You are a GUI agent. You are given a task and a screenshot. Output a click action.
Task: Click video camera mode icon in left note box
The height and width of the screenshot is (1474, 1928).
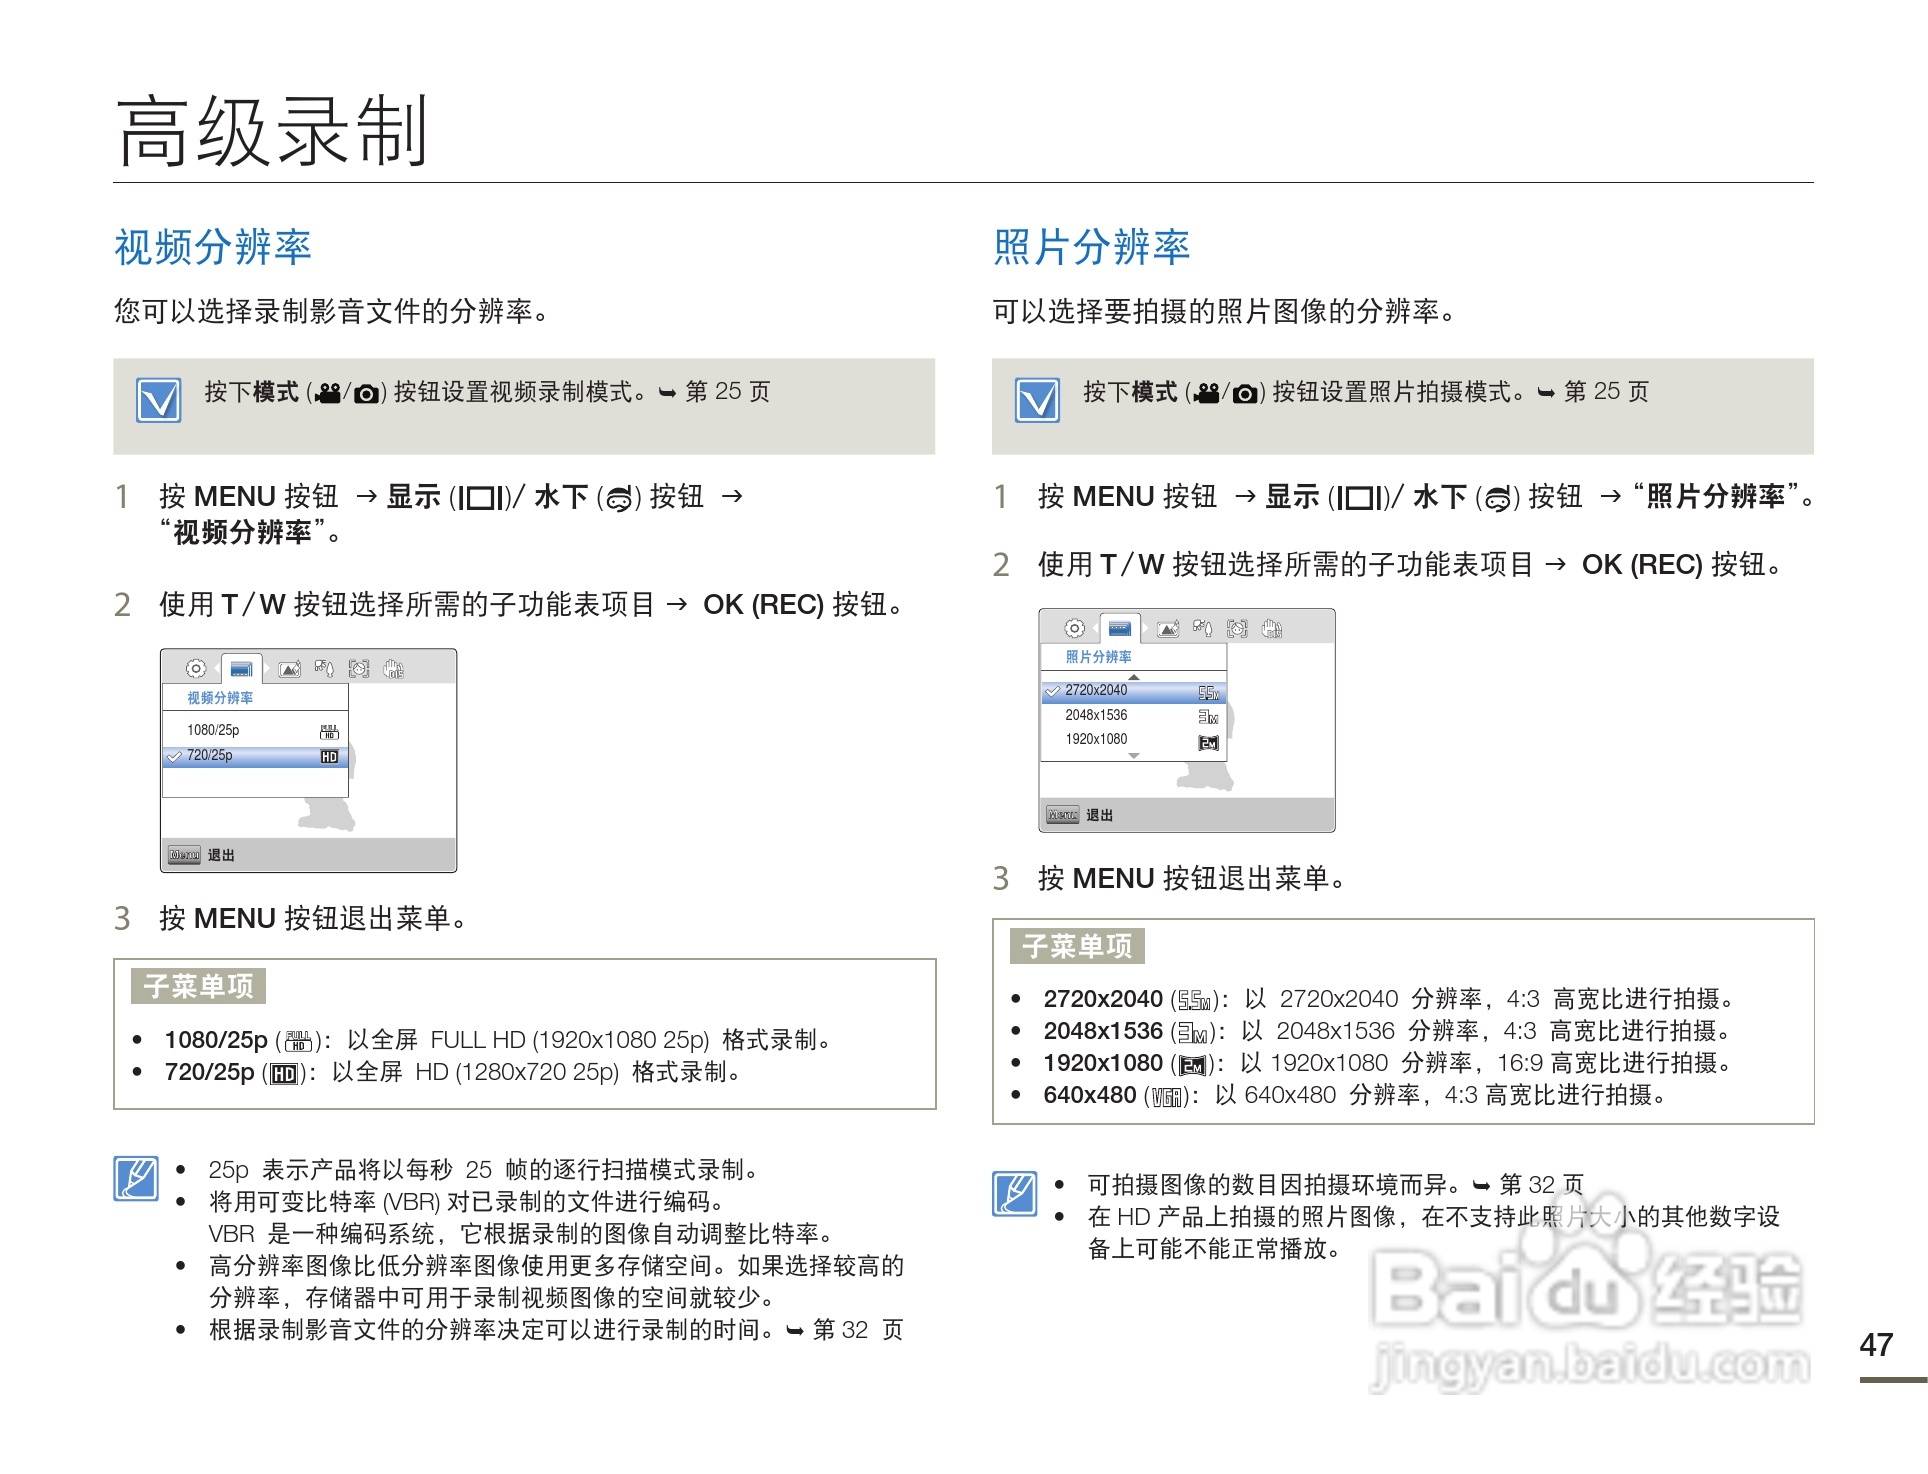[x=327, y=393]
